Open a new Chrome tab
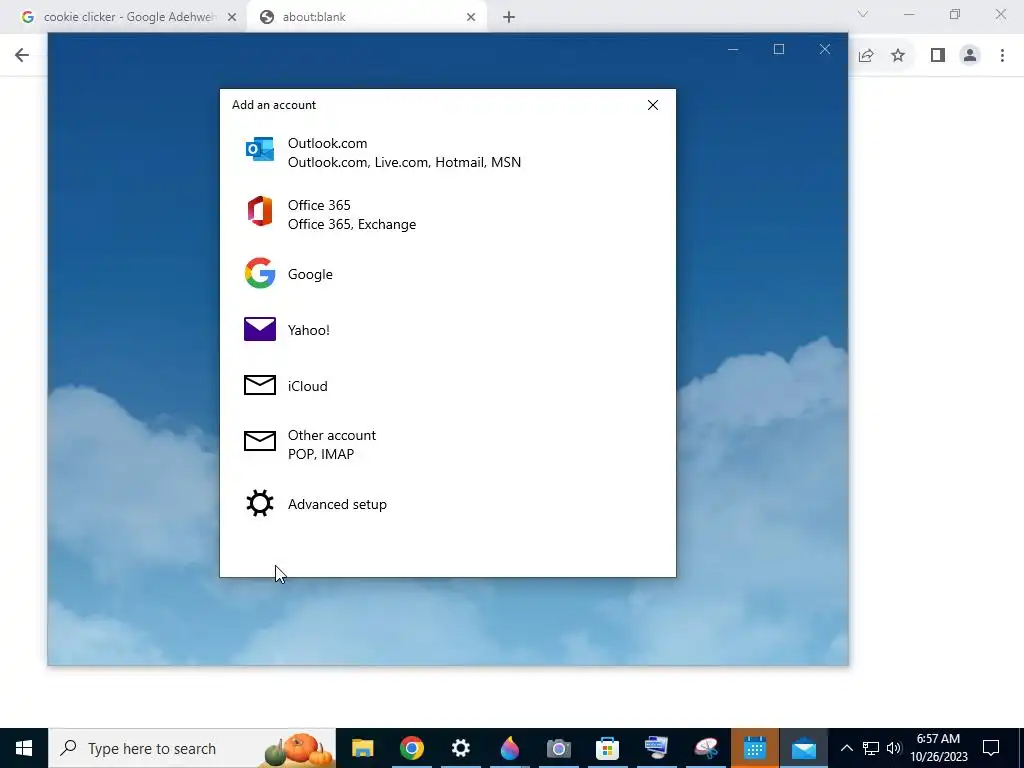This screenshot has height=768, width=1024. tap(509, 17)
